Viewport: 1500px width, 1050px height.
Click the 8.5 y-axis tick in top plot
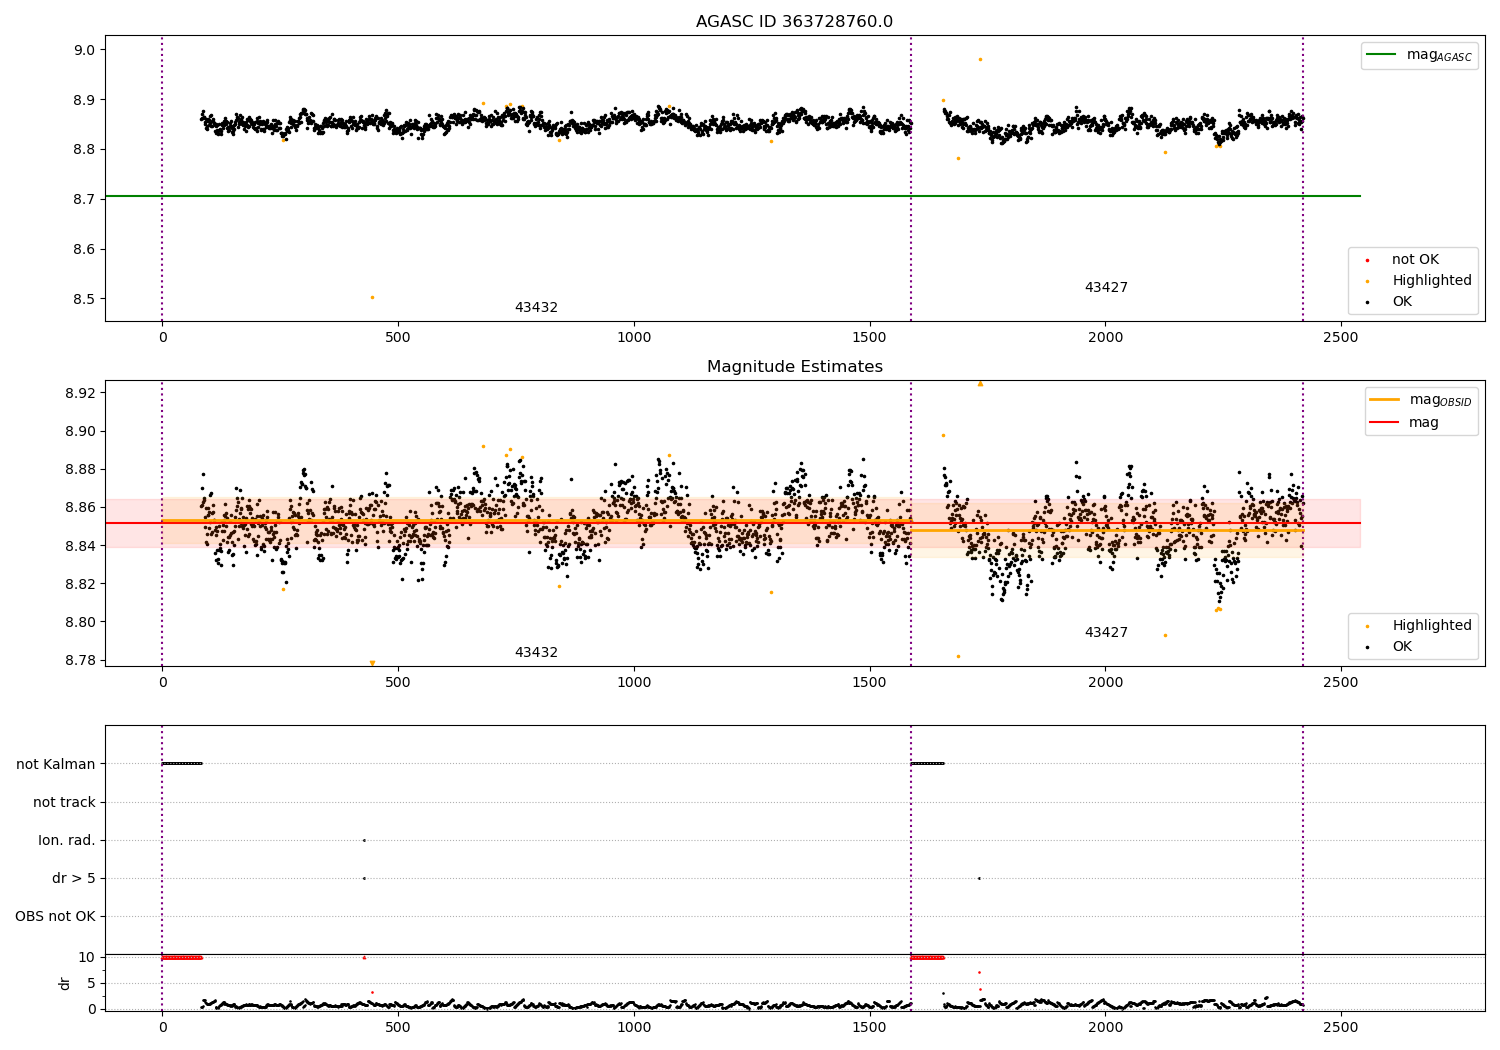click(x=85, y=299)
